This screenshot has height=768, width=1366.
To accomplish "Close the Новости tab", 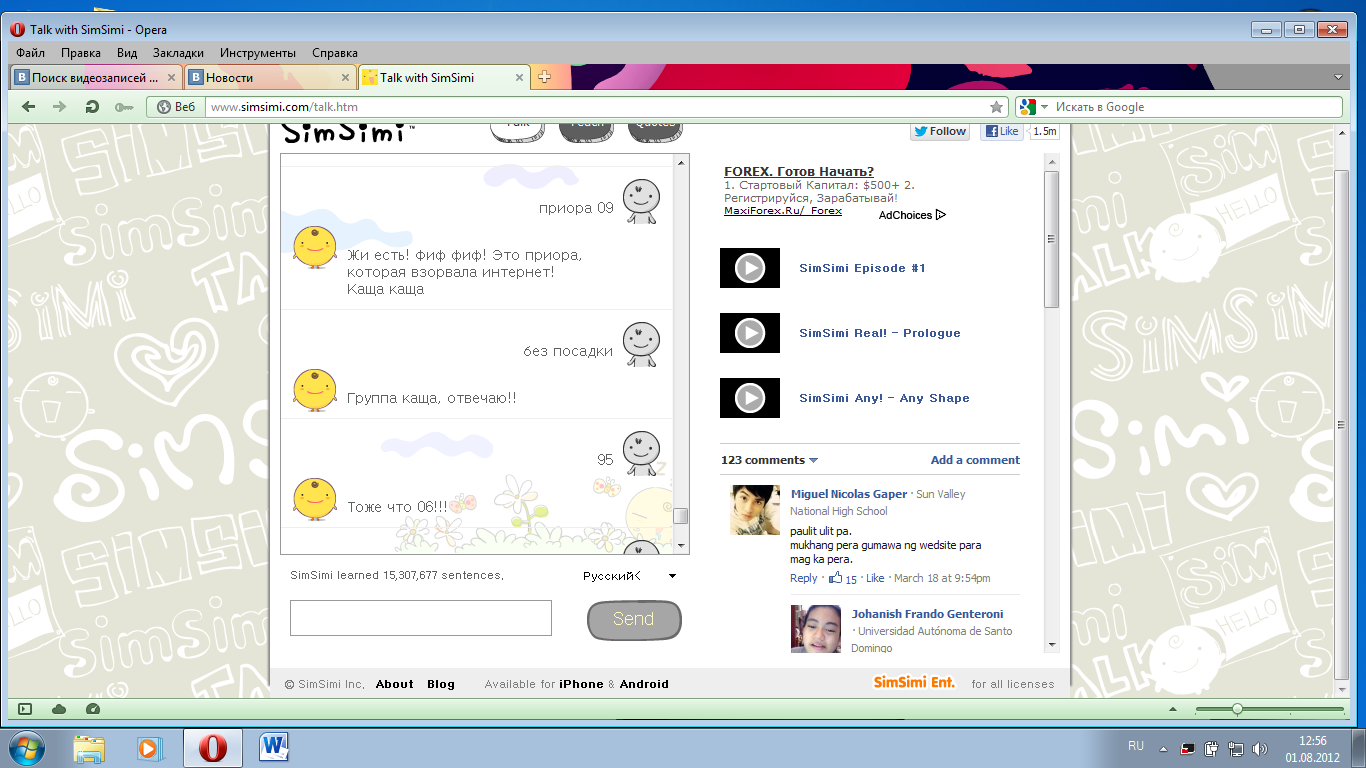I will point(346,77).
